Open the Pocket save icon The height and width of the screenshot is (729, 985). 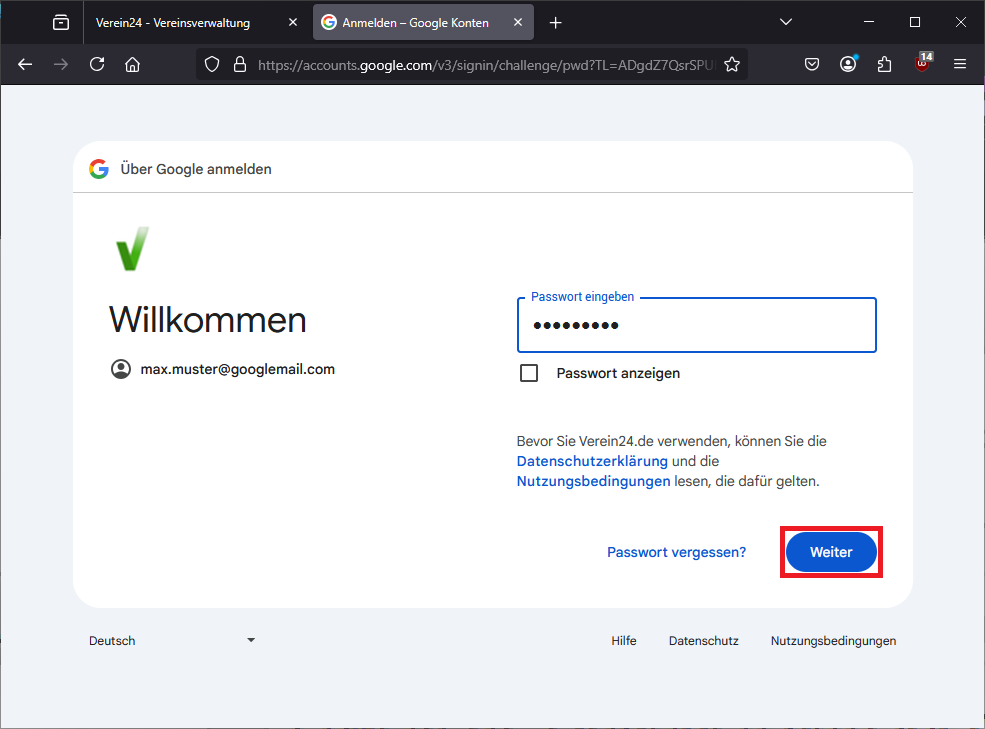click(x=812, y=64)
